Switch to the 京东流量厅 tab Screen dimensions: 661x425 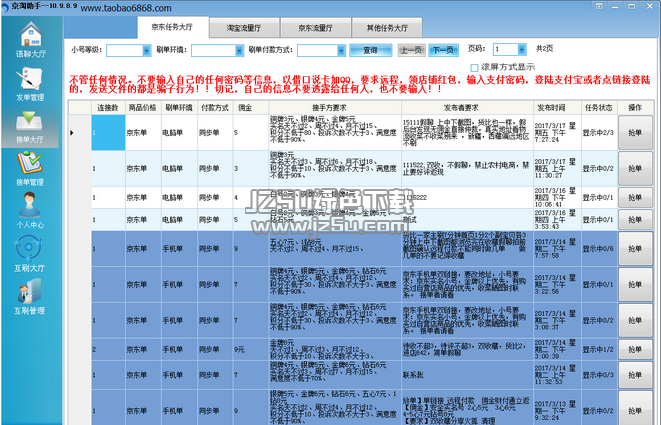pyautogui.click(x=315, y=28)
